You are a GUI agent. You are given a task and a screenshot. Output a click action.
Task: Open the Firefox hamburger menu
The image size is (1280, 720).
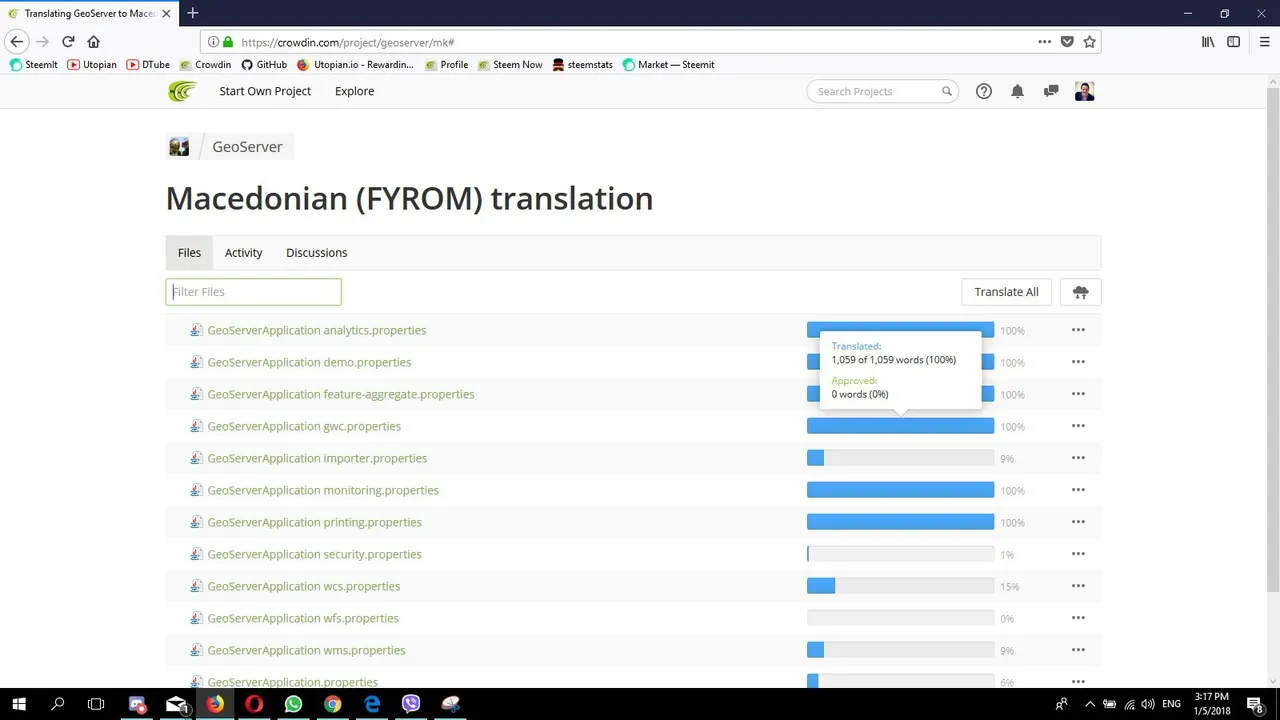(1264, 42)
